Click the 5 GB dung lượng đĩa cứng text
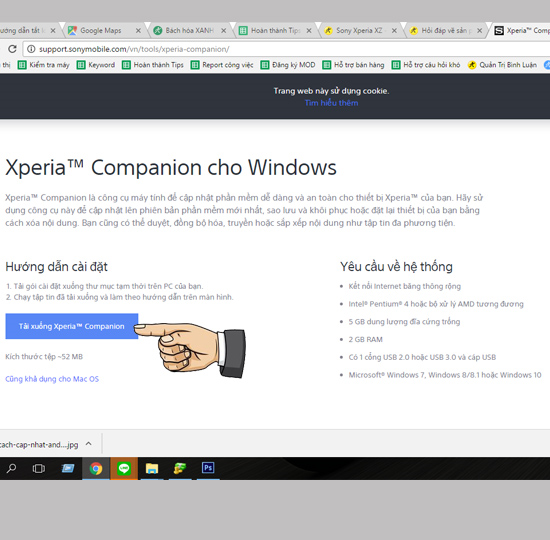The width and height of the screenshot is (550, 540). click(404, 322)
